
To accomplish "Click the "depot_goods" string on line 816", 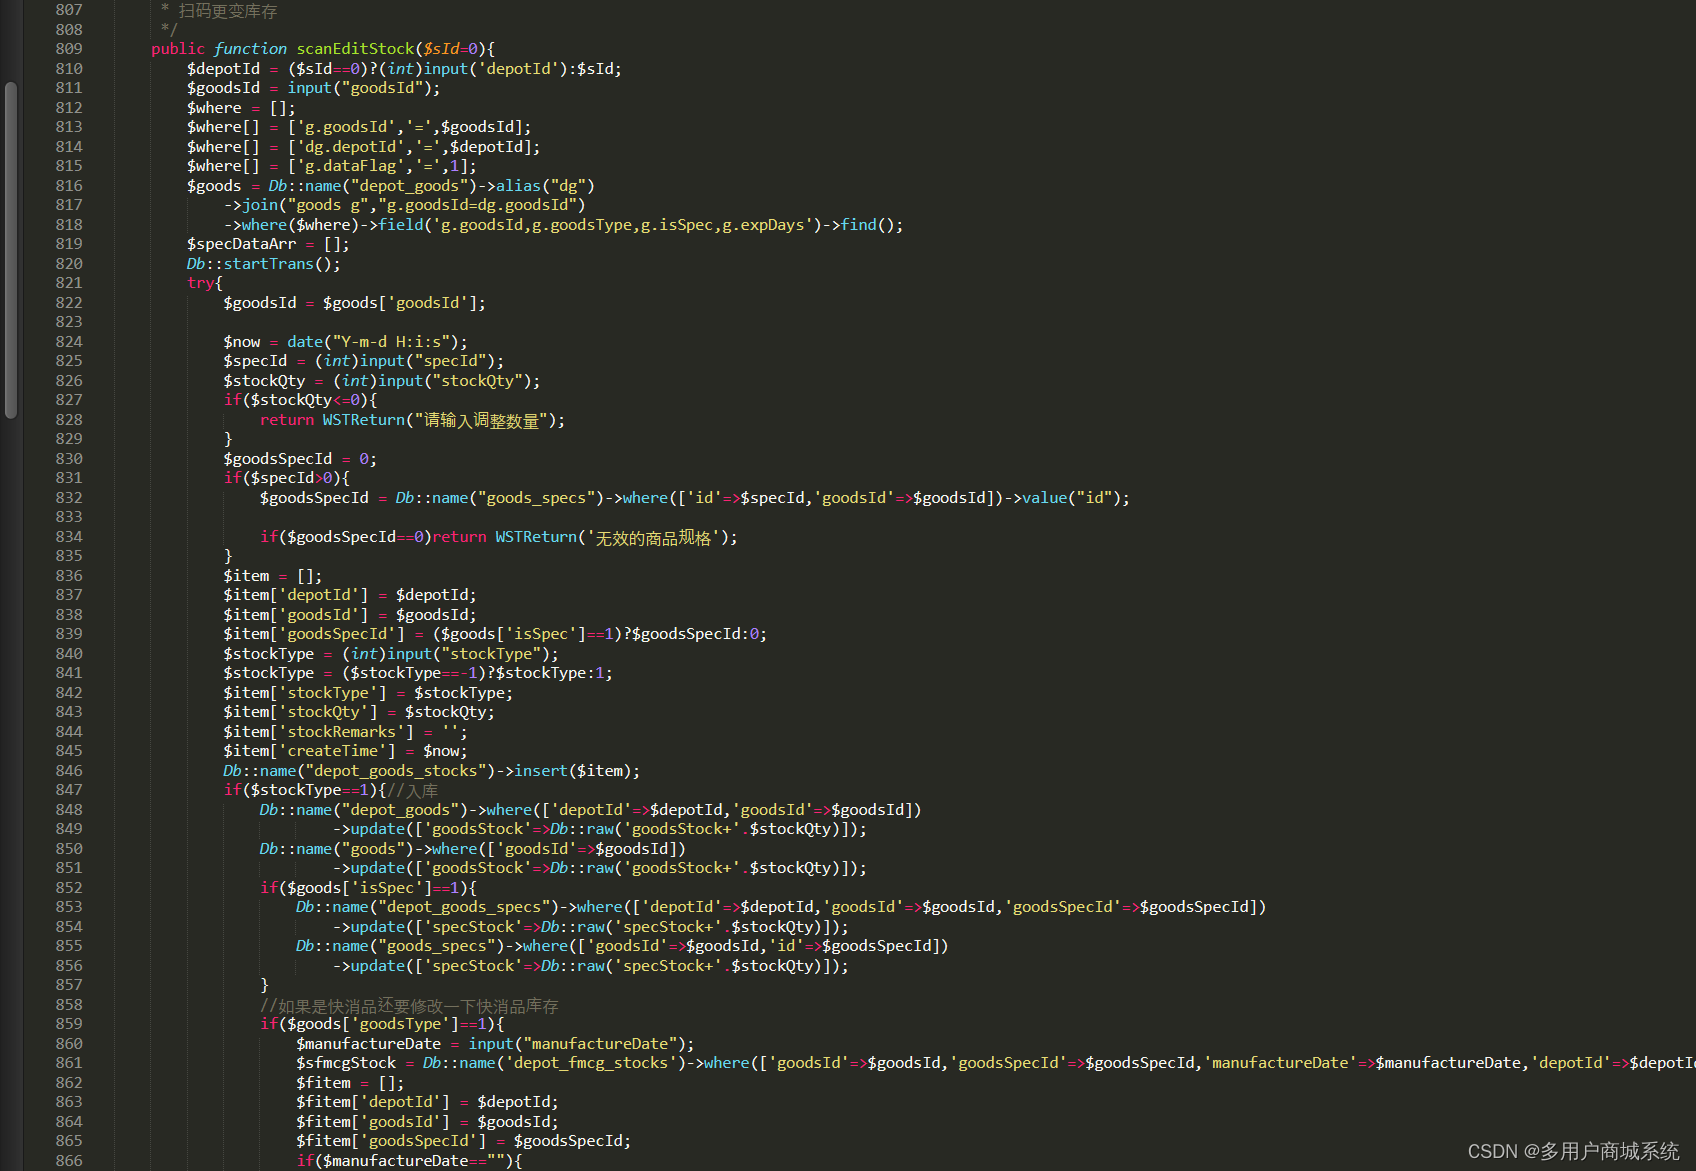I will click(409, 186).
